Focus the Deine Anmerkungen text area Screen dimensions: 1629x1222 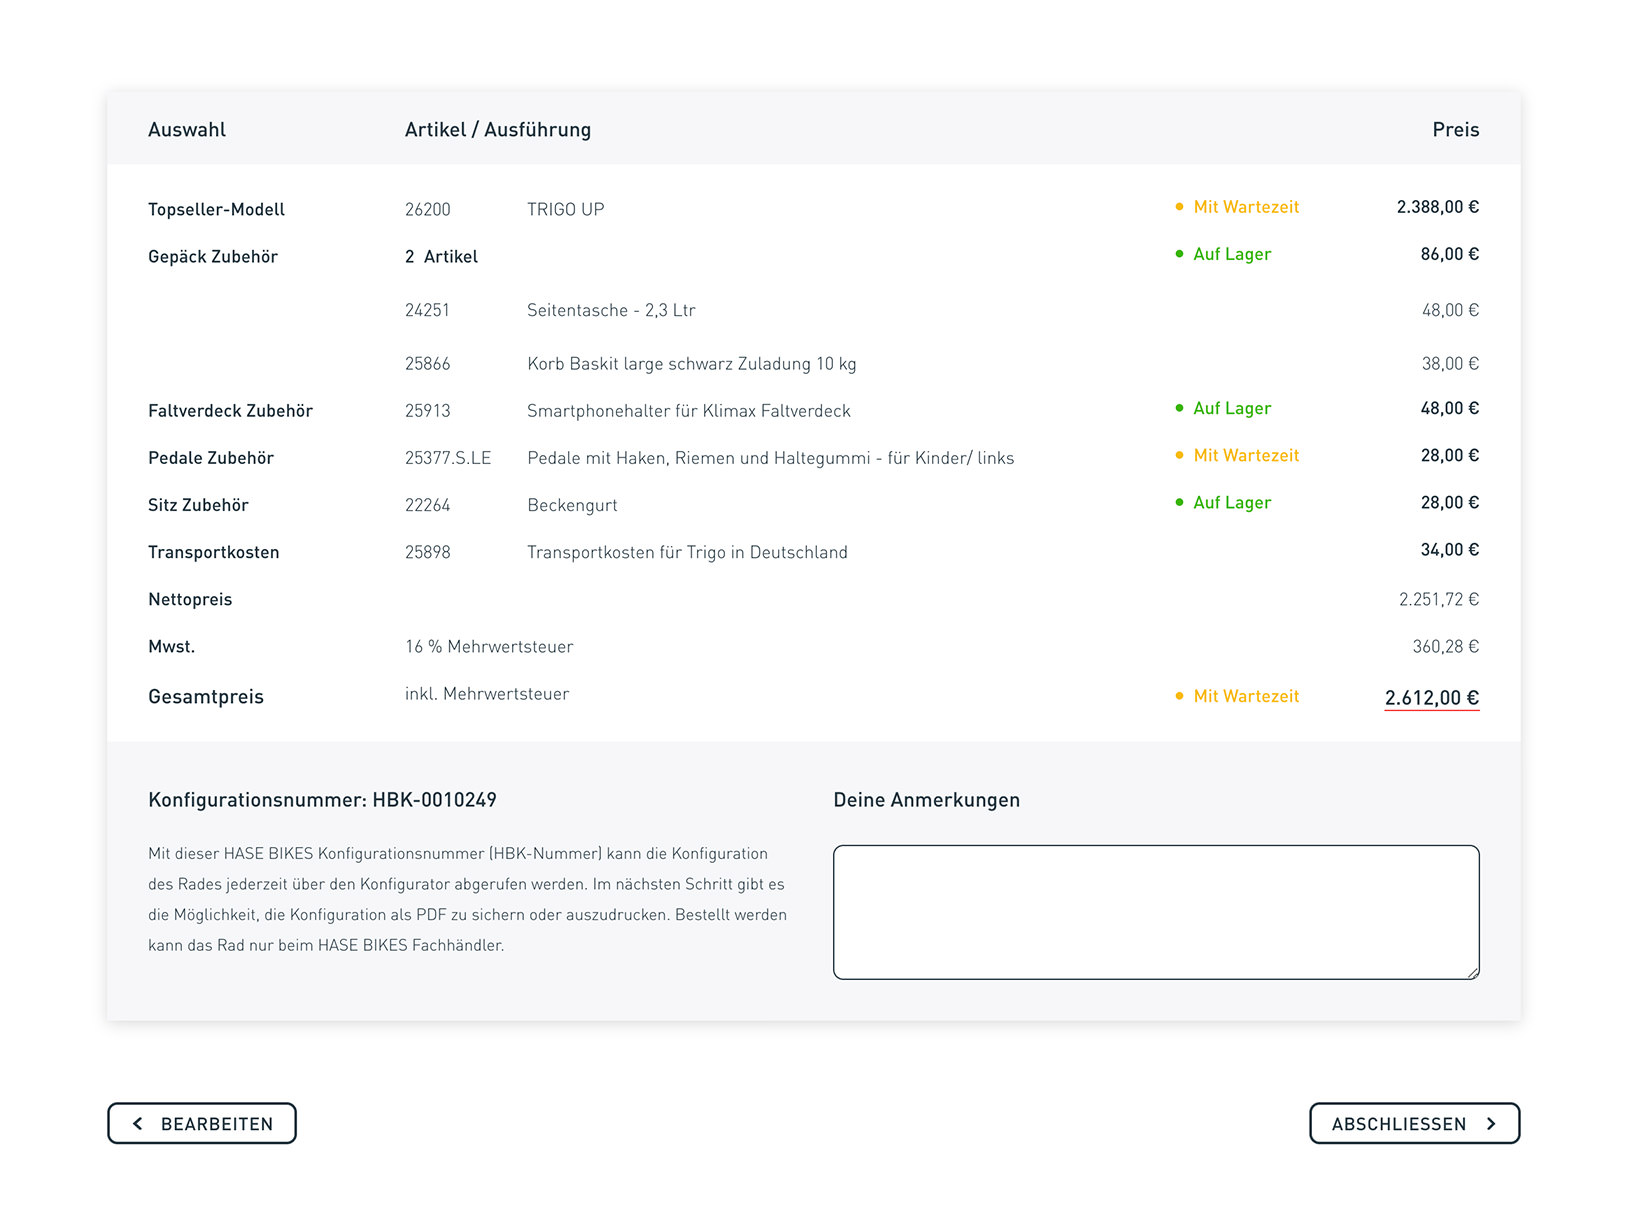pyautogui.click(x=1156, y=912)
